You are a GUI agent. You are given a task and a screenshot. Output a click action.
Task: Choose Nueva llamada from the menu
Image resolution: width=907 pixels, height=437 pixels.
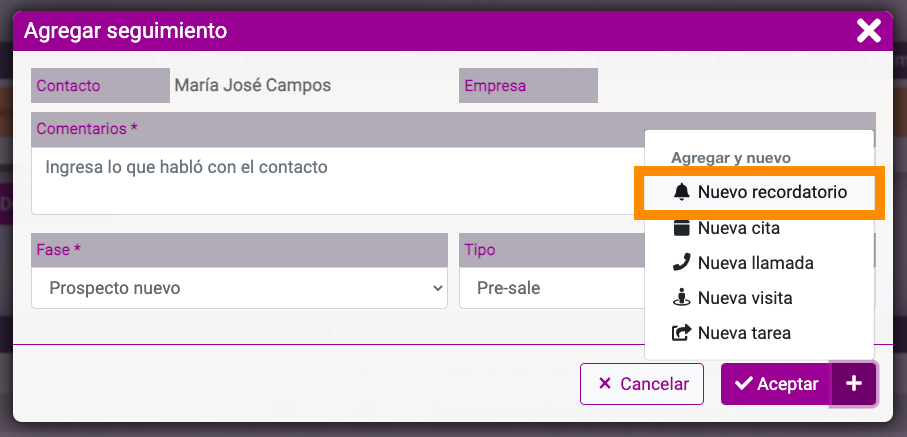(x=759, y=263)
